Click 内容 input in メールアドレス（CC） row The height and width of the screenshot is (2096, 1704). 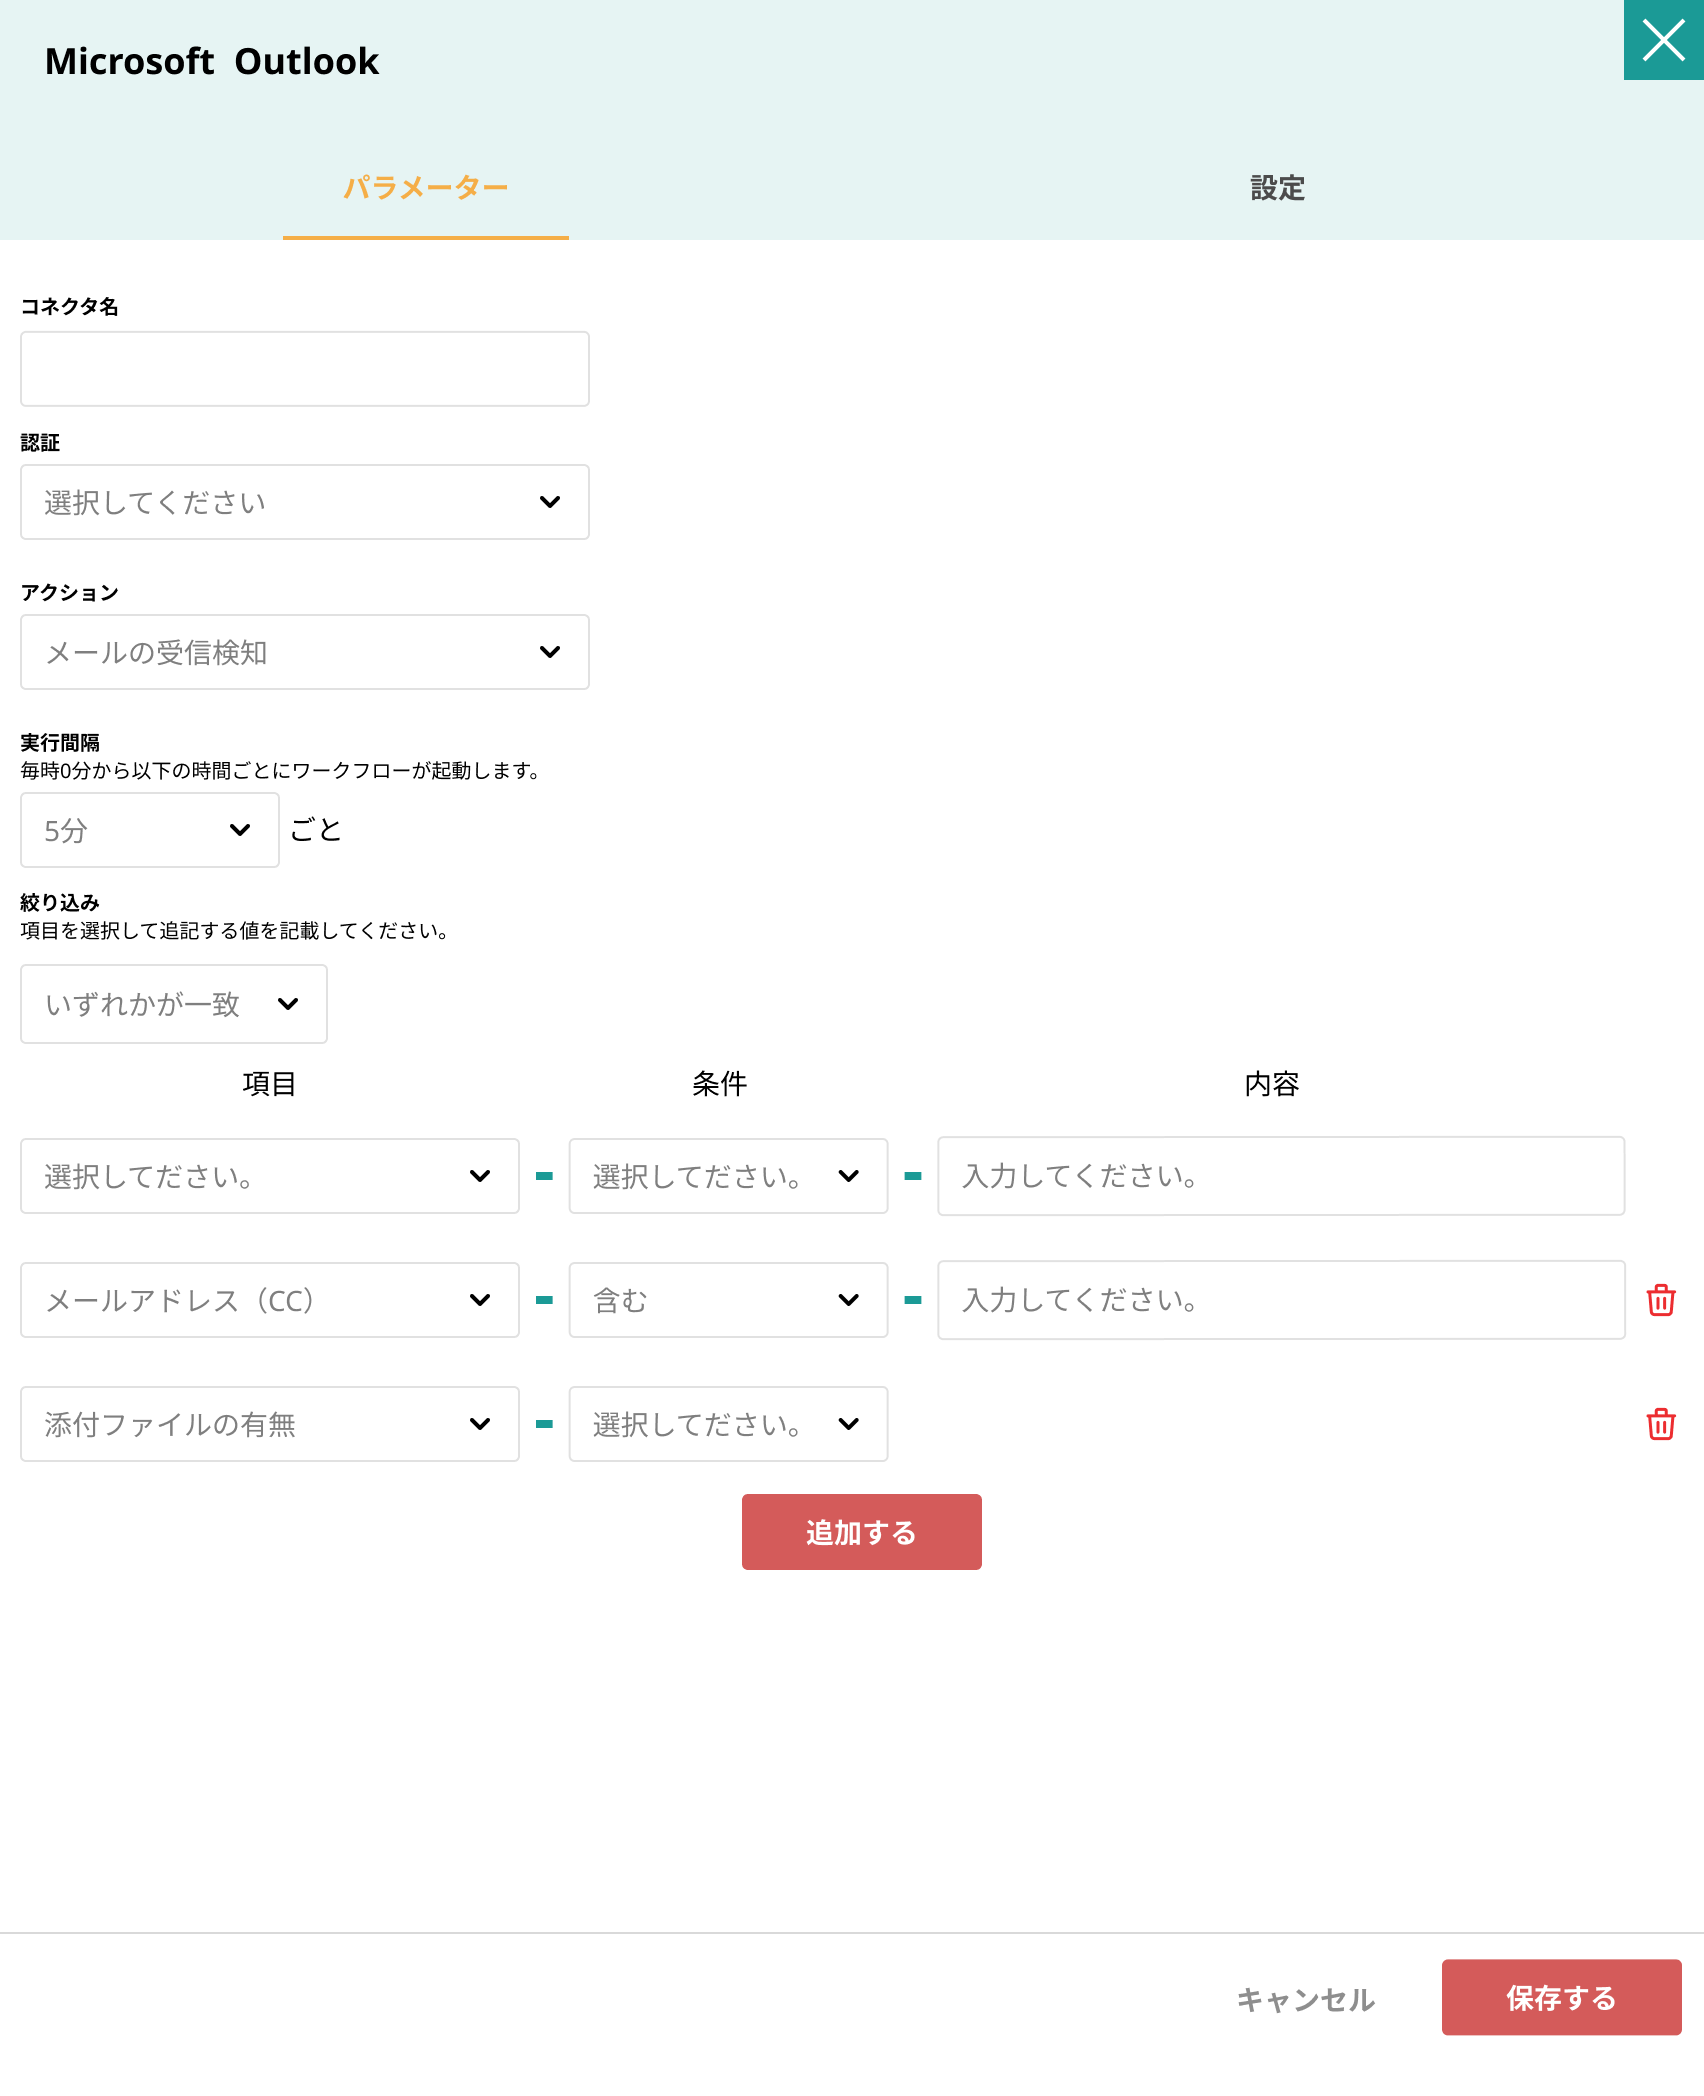[1281, 1300]
